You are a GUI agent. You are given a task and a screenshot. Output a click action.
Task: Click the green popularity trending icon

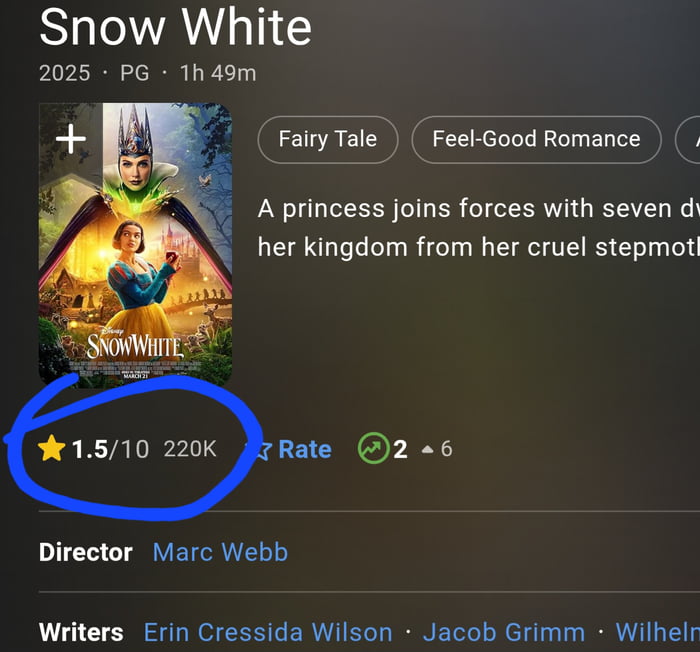[371, 449]
